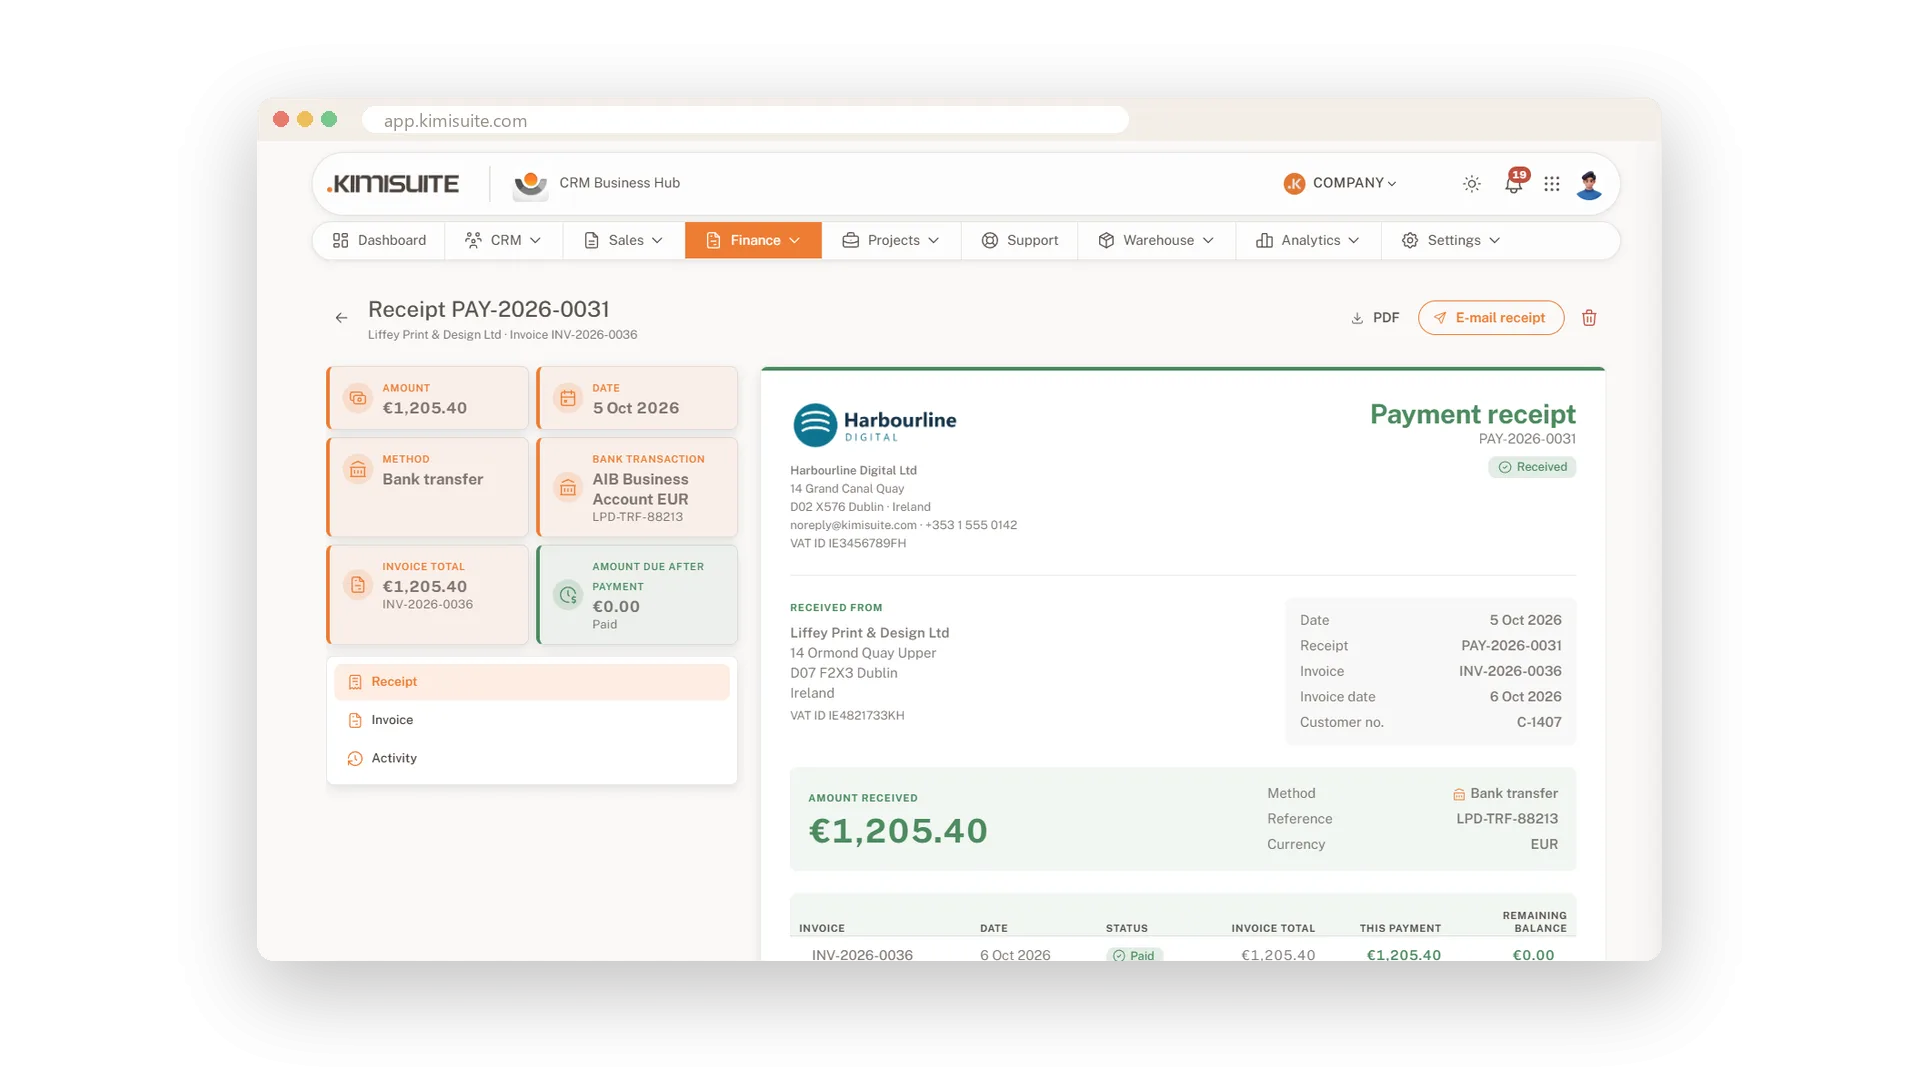Click the Bank Transaction card icon
The image size is (1920, 1080).
(x=567, y=487)
